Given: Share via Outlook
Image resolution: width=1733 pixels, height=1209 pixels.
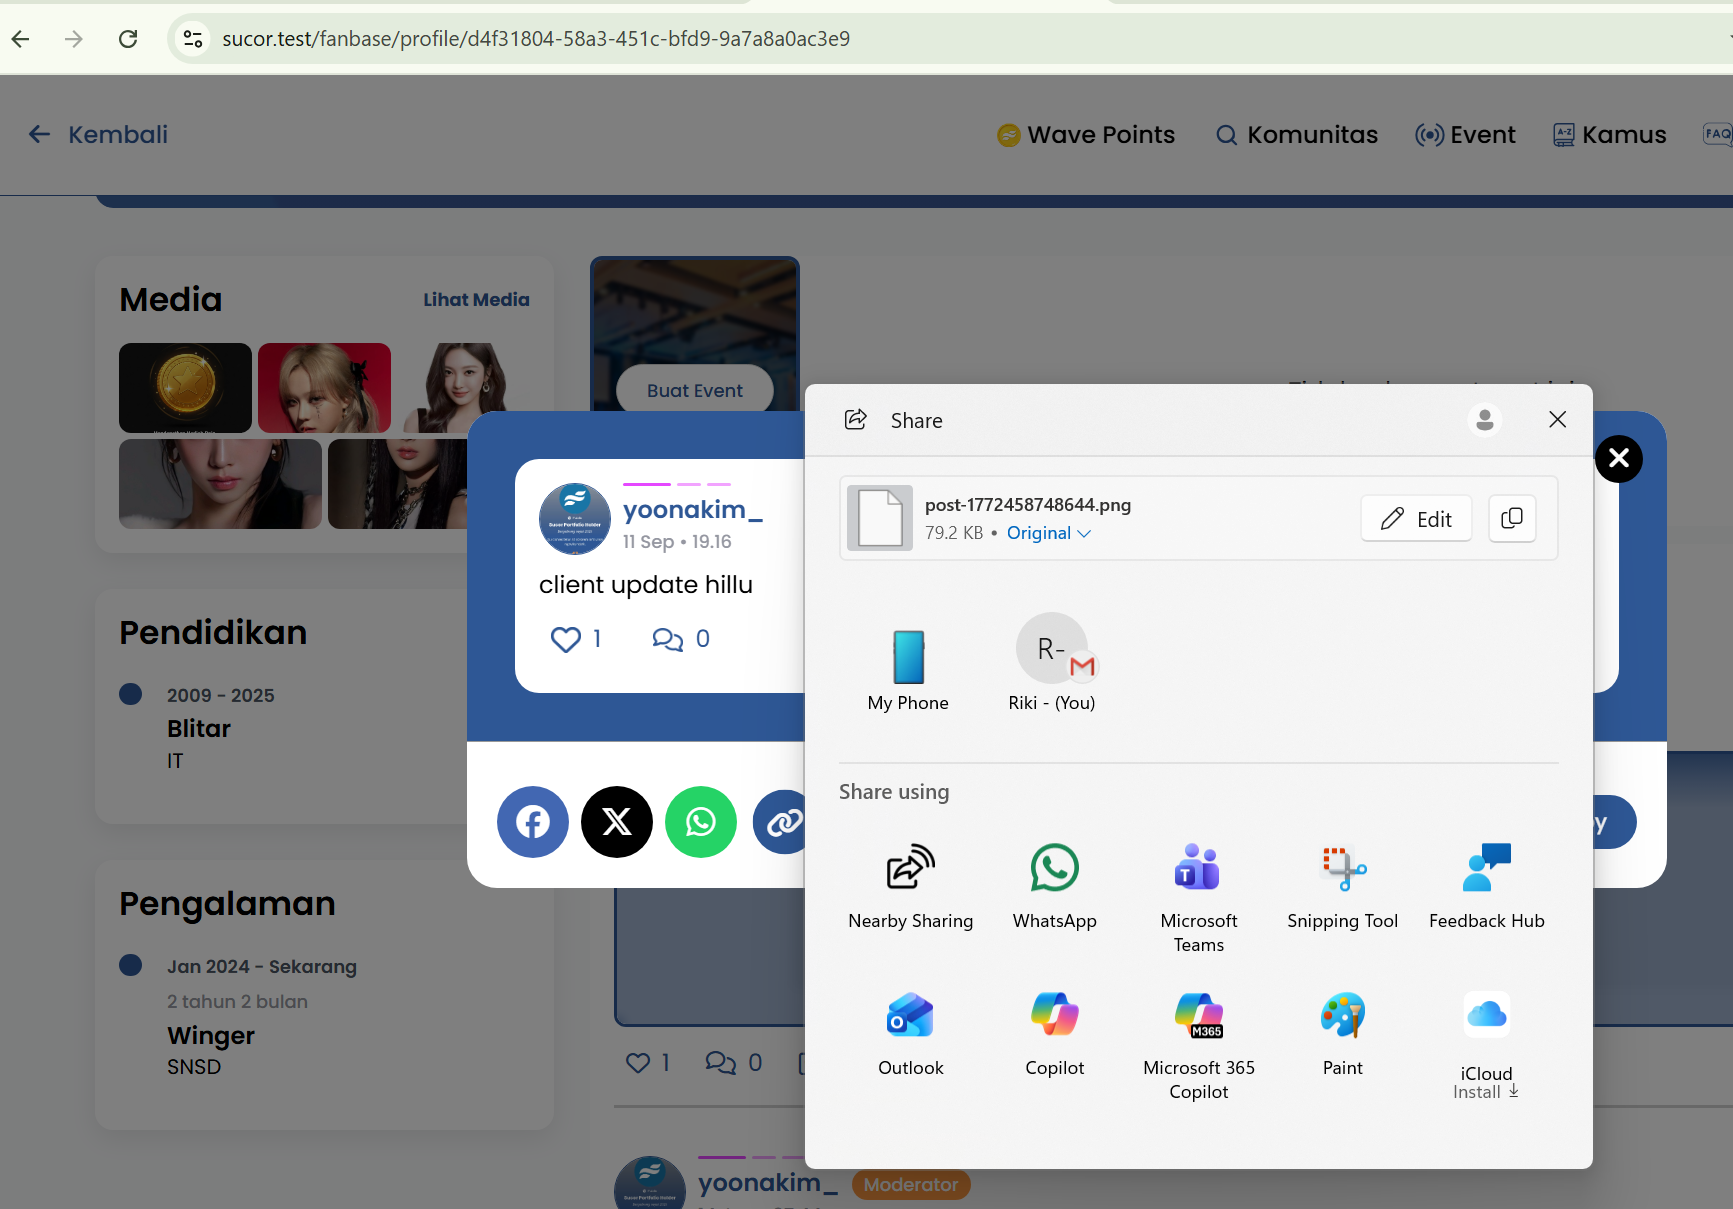Looking at the screenshot, I should pyautogui.click(x=910, y=1034).
